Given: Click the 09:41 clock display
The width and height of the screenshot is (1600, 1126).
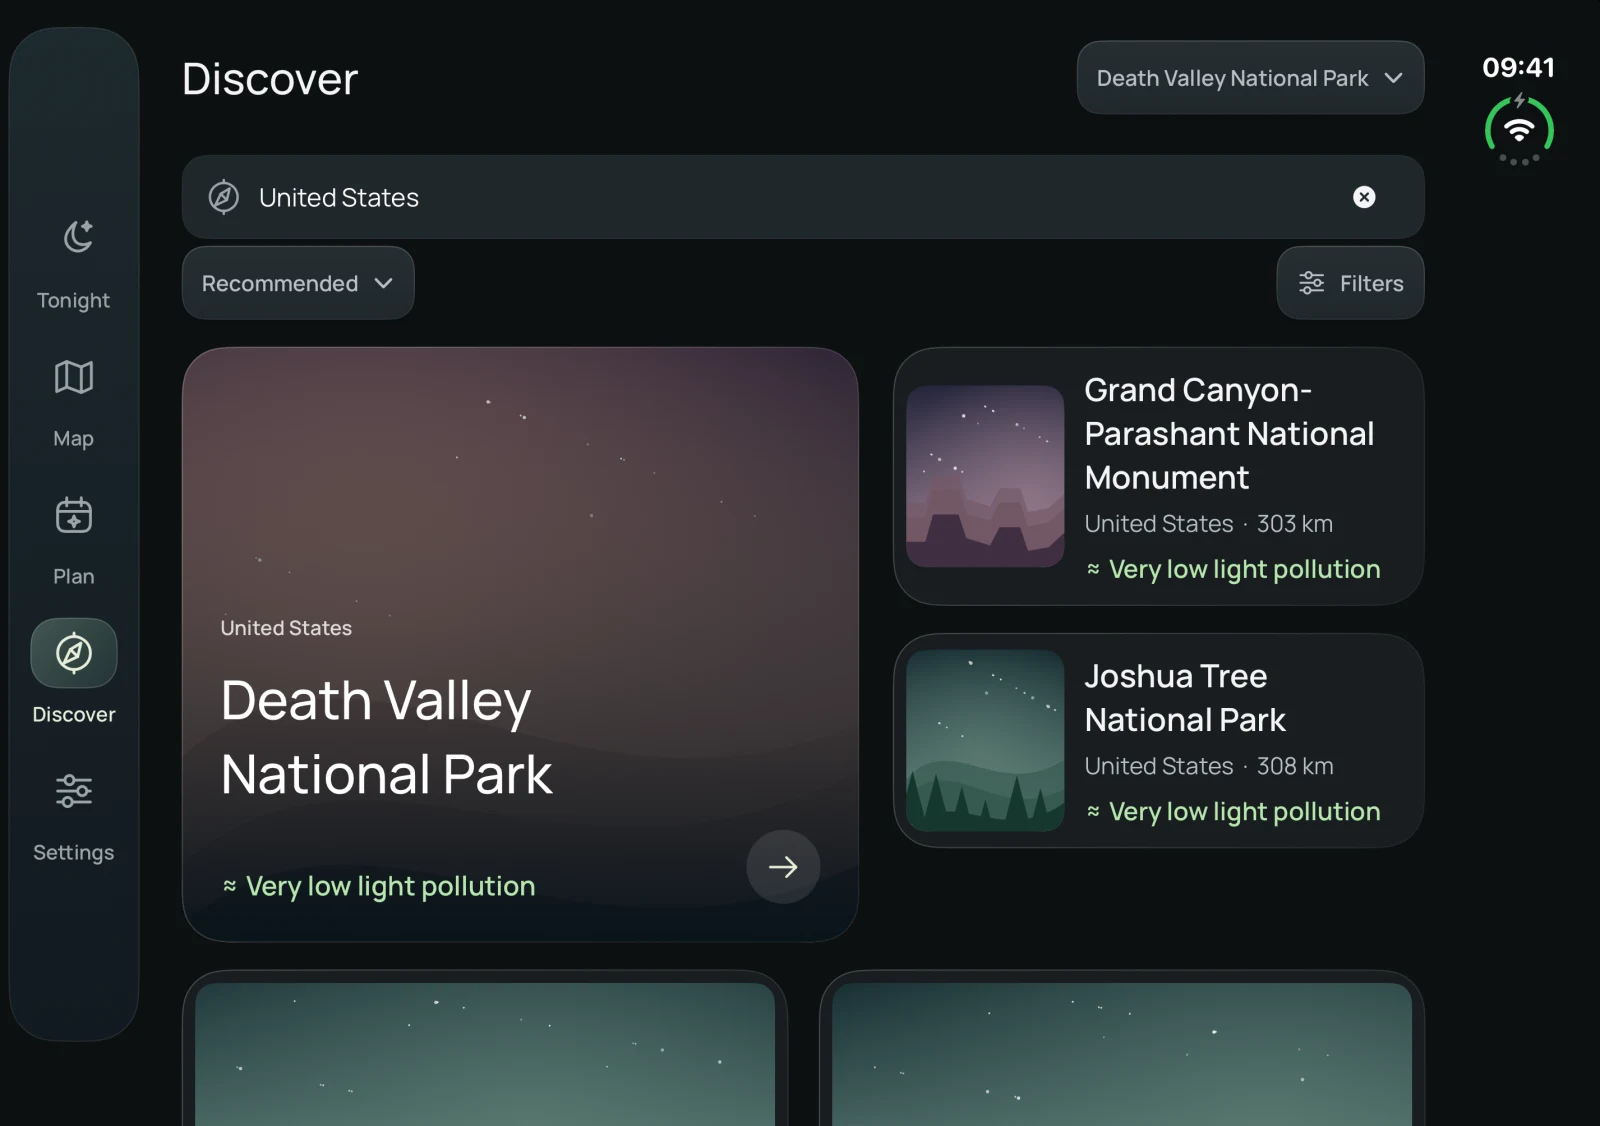Looking at the screenshot, I should 1519,67.
